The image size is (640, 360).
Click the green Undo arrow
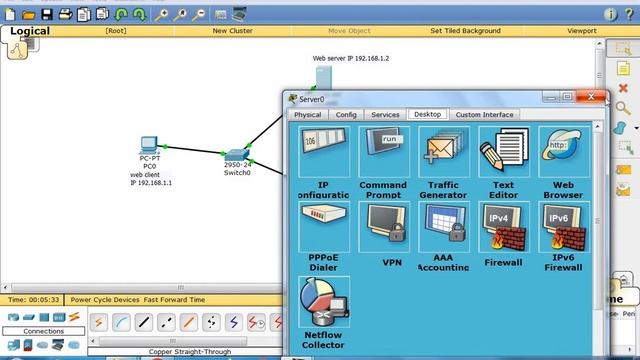[121, 15]
